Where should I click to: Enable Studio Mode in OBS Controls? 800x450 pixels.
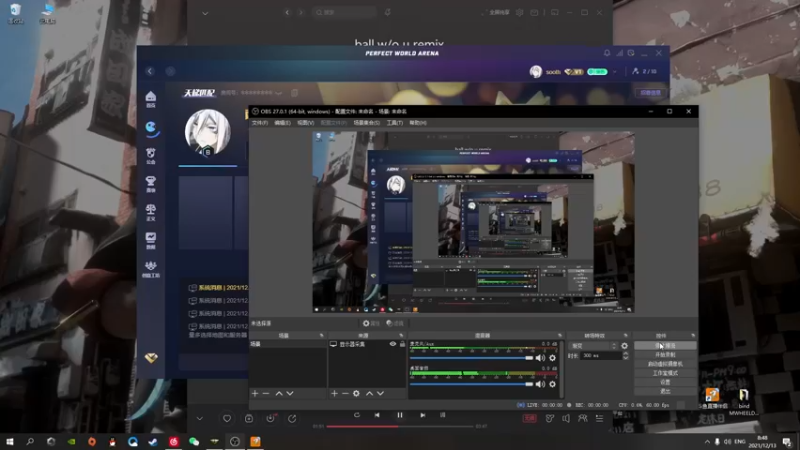pyautogui.click(x=665, y=373)
